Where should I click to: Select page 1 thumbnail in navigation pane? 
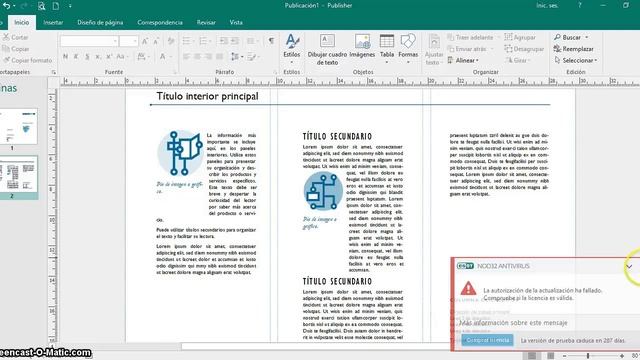pos(18,126)
